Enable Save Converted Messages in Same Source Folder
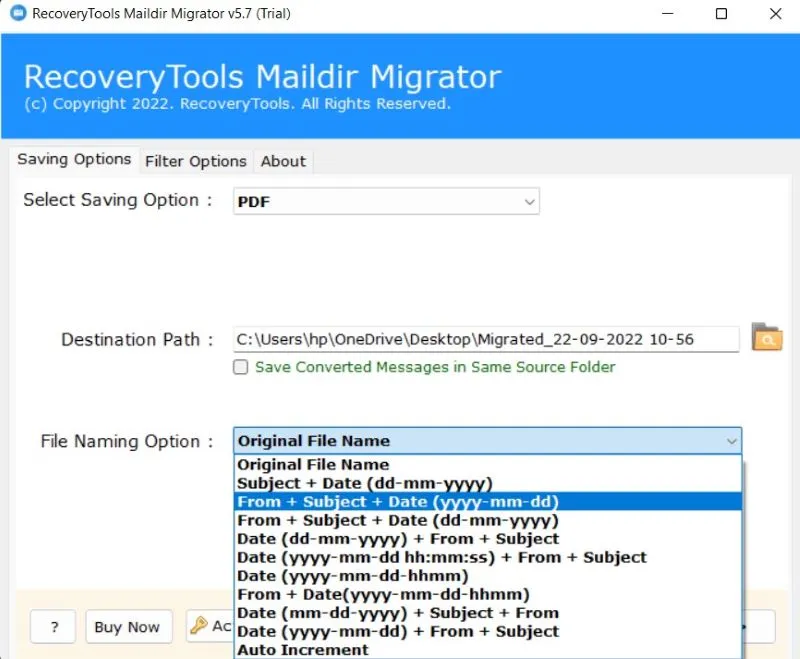The width and height of the screenshot is (800, 659). (241, 367)
